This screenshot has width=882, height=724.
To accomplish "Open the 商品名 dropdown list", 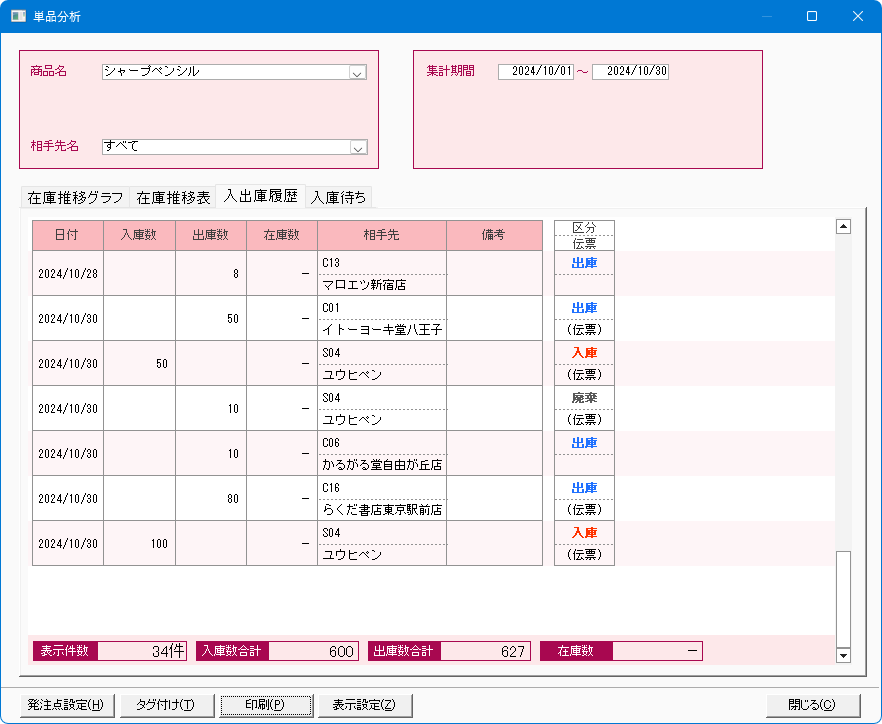I will pyautogui.click(x=357, y=72).
